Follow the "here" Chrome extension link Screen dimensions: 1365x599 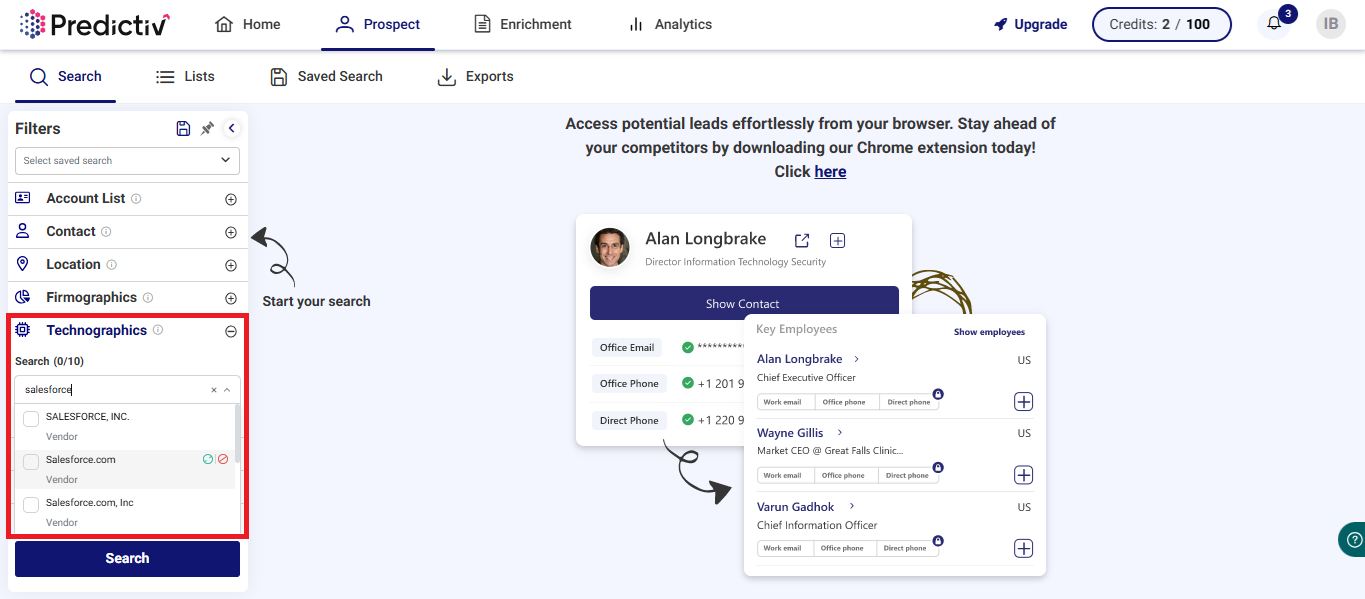click(x=830, y=172)
